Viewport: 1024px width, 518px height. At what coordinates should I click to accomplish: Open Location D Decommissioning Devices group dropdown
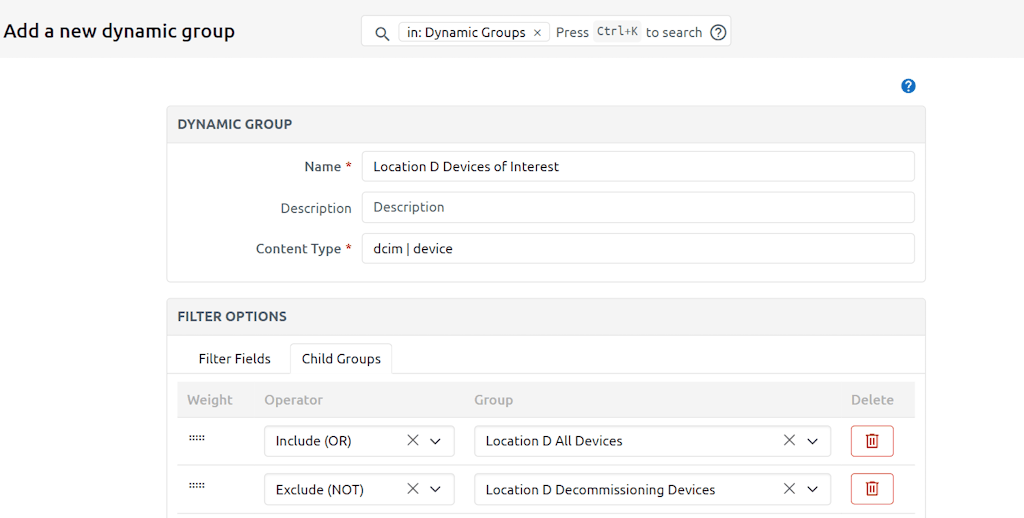click(x=812, y=489)
